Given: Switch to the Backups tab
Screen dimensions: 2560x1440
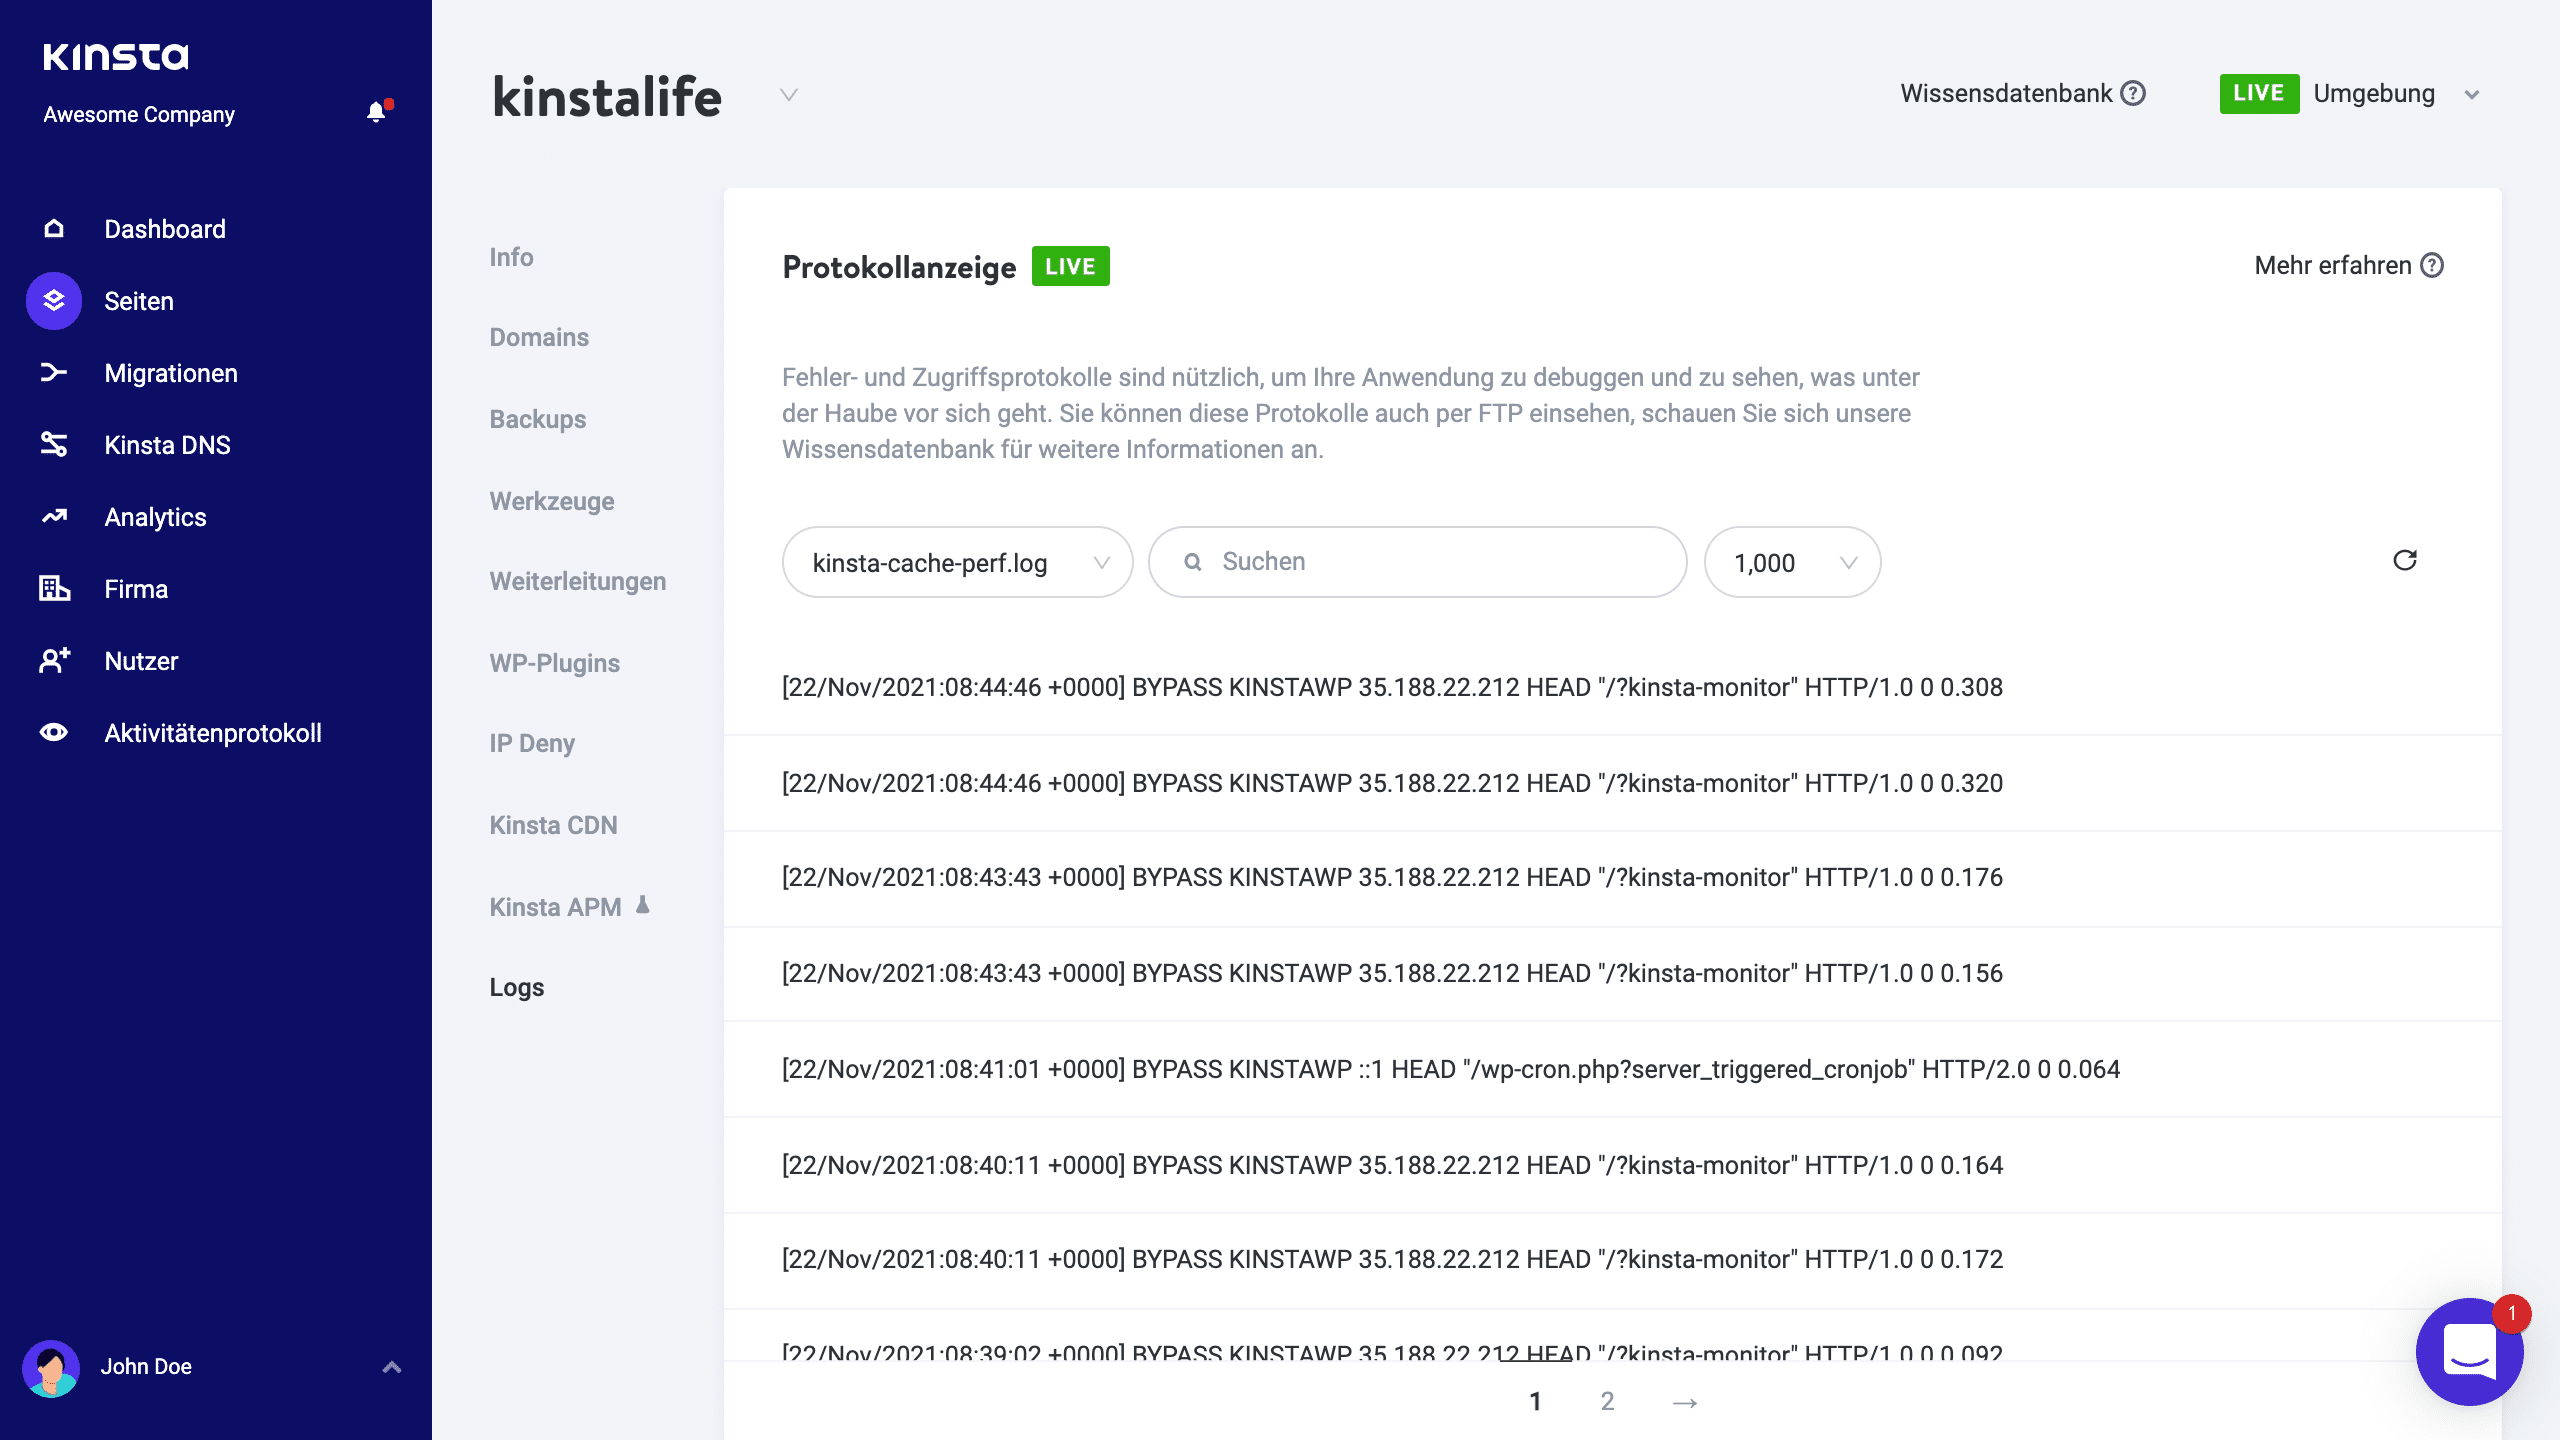Looking at the screenshot, I should (x=537, y=419).
